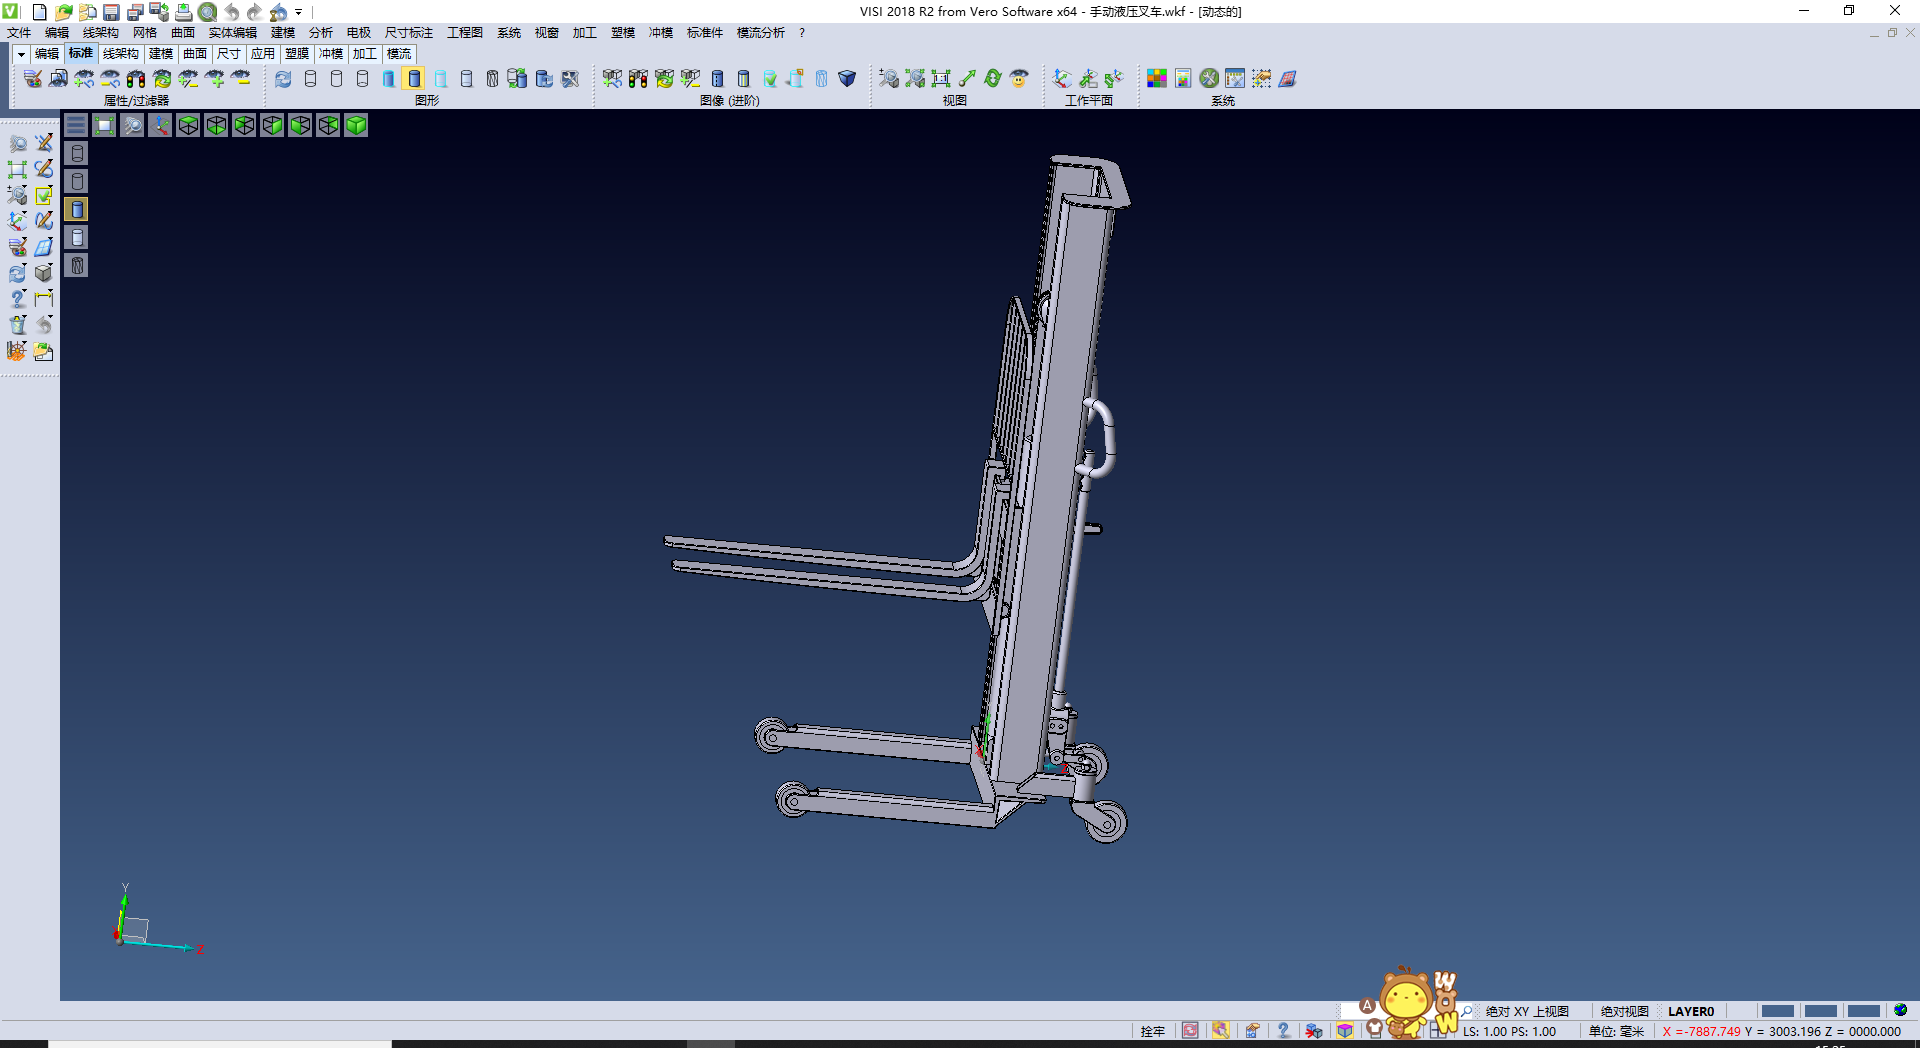This screenshot has width=1920, height=1048.
Task: Click the traffic light filter icon
Action: click(x=135, y=78)
